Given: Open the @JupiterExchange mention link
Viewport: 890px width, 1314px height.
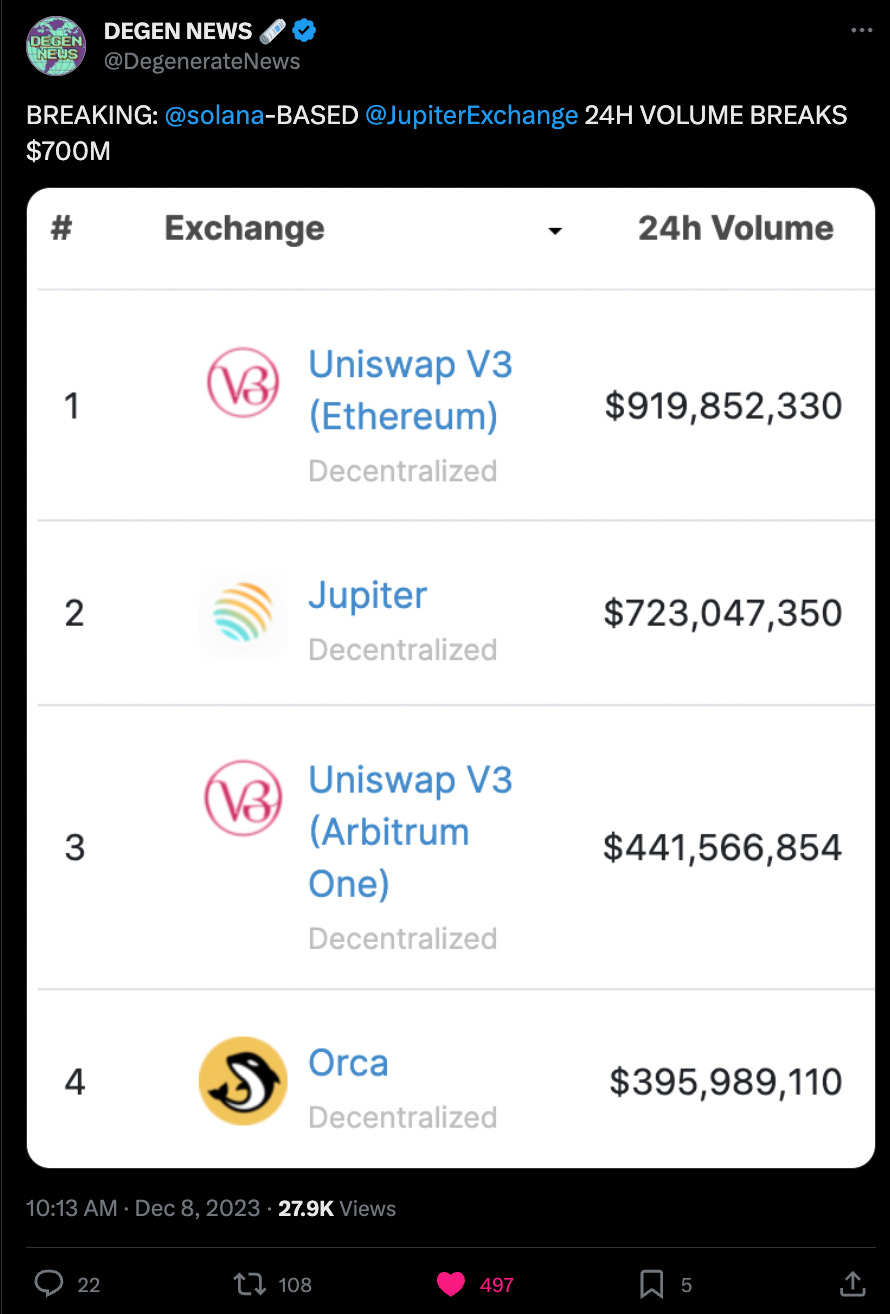Looking at the screenshot, I should point(471,115).
